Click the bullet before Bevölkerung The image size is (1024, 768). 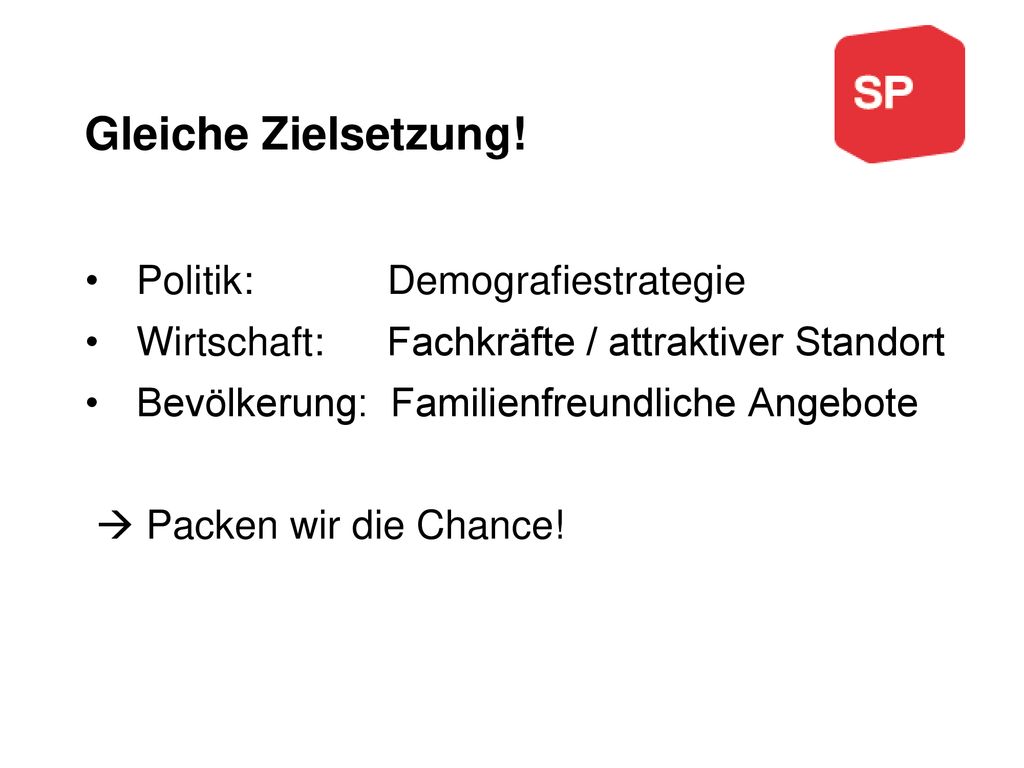(x=92, y=403)
